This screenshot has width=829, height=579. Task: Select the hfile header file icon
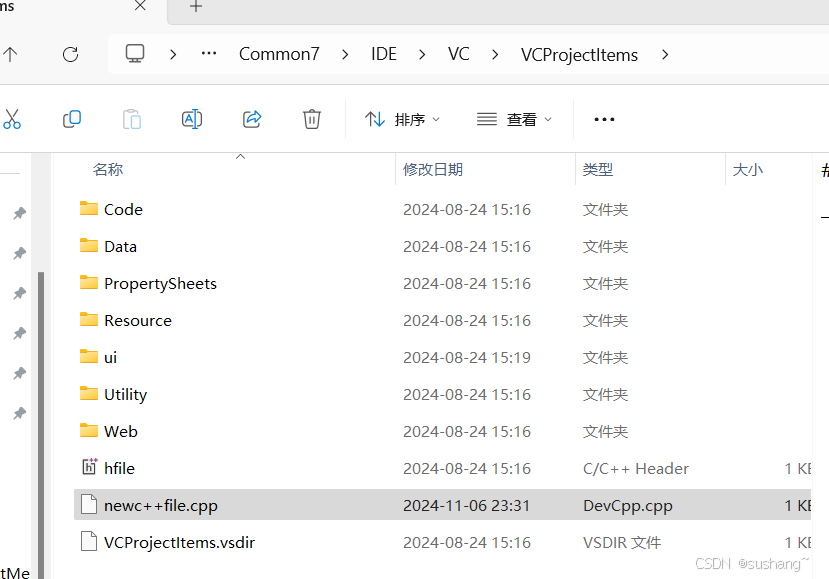pyautogui.click(x=89, y=466)
